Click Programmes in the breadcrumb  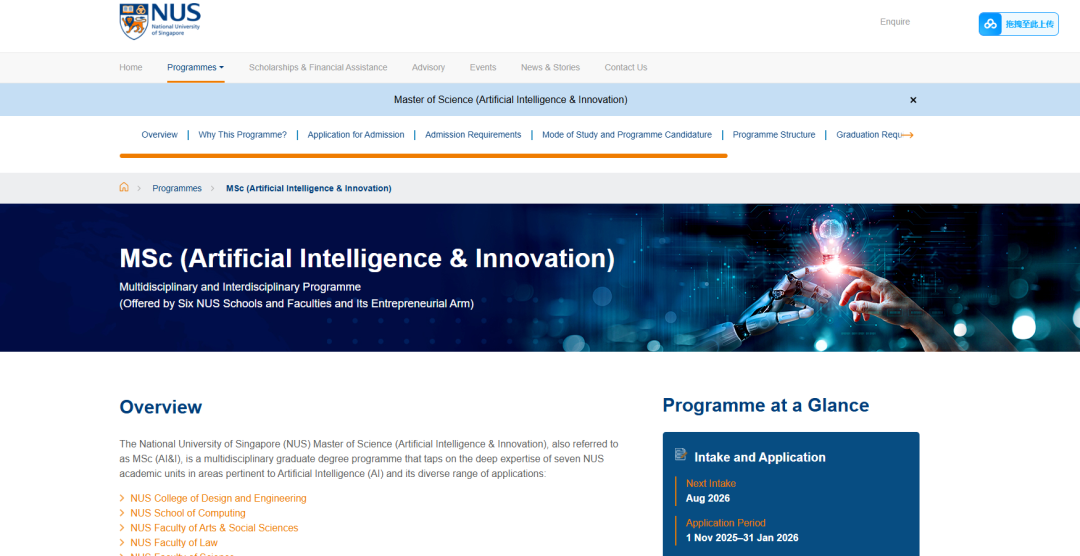tap(177, 188)
